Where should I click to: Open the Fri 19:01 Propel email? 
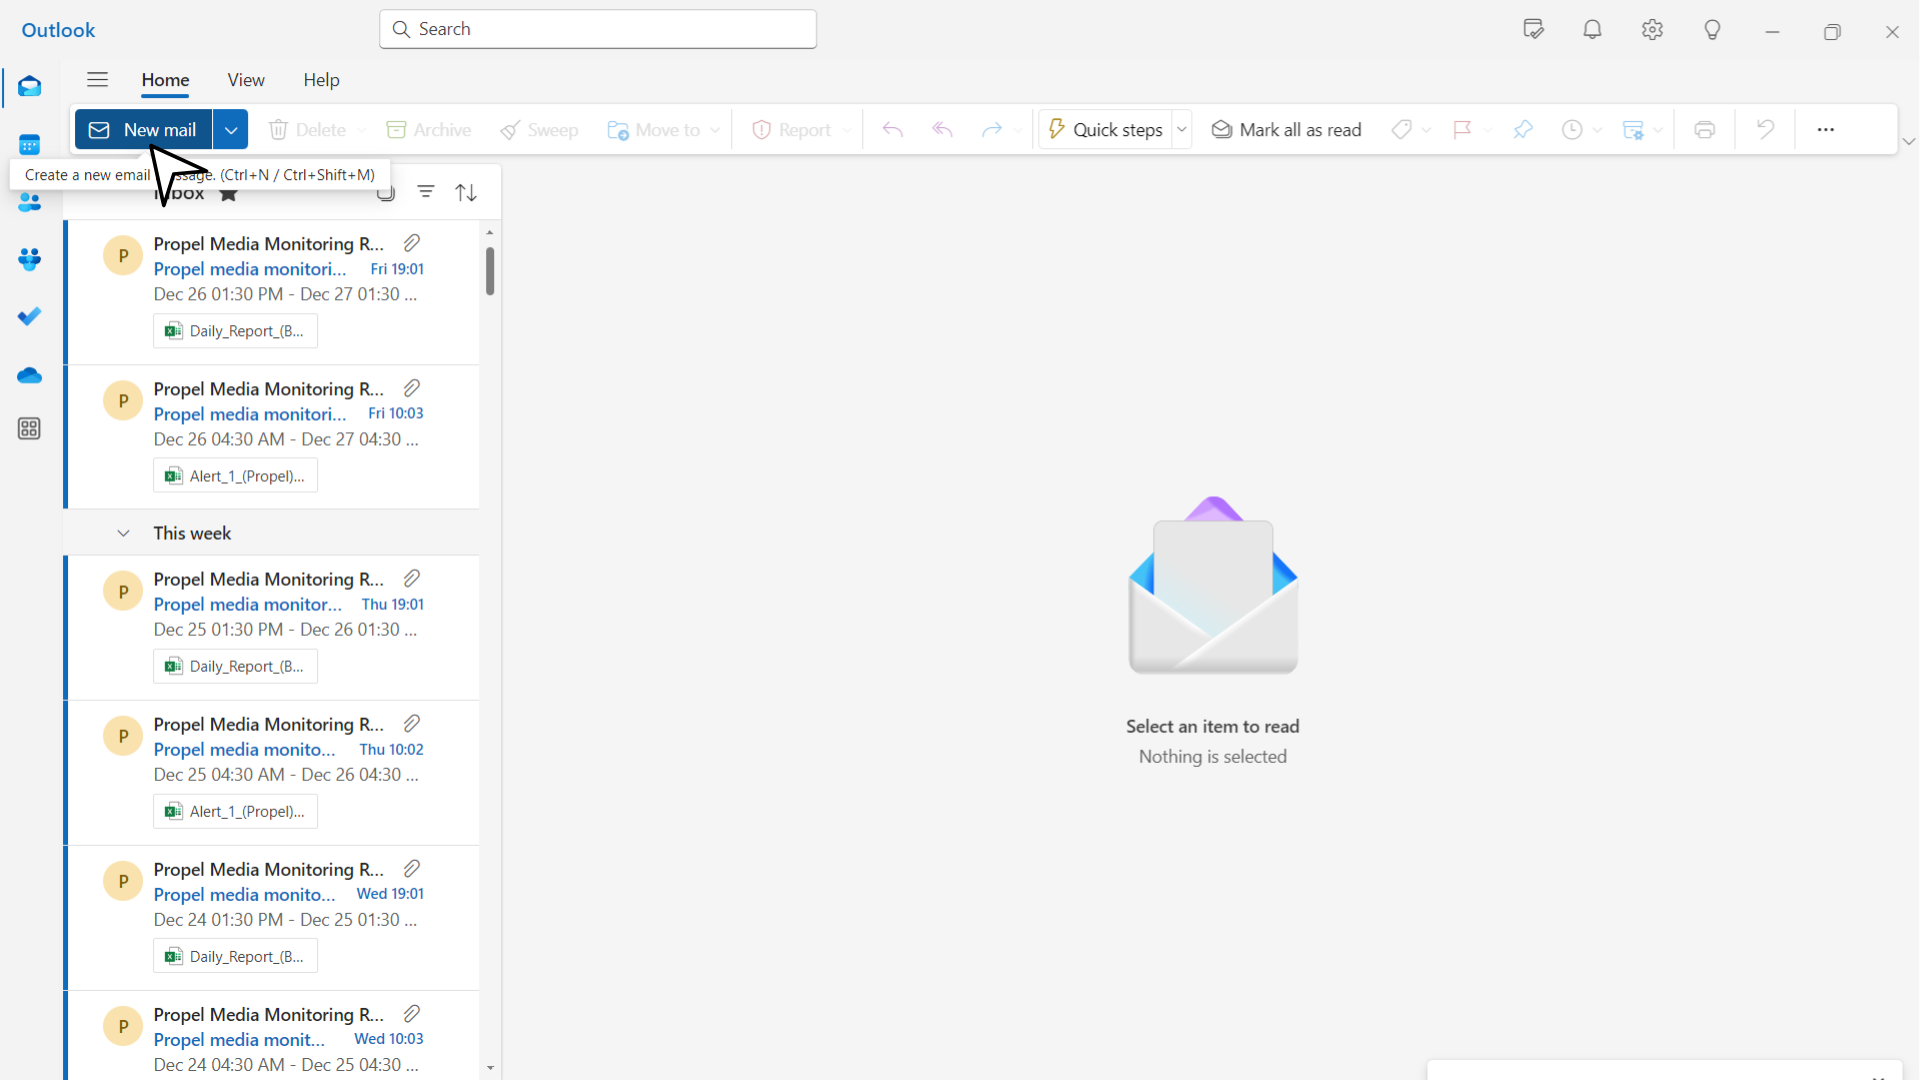[x=272, y=292]
